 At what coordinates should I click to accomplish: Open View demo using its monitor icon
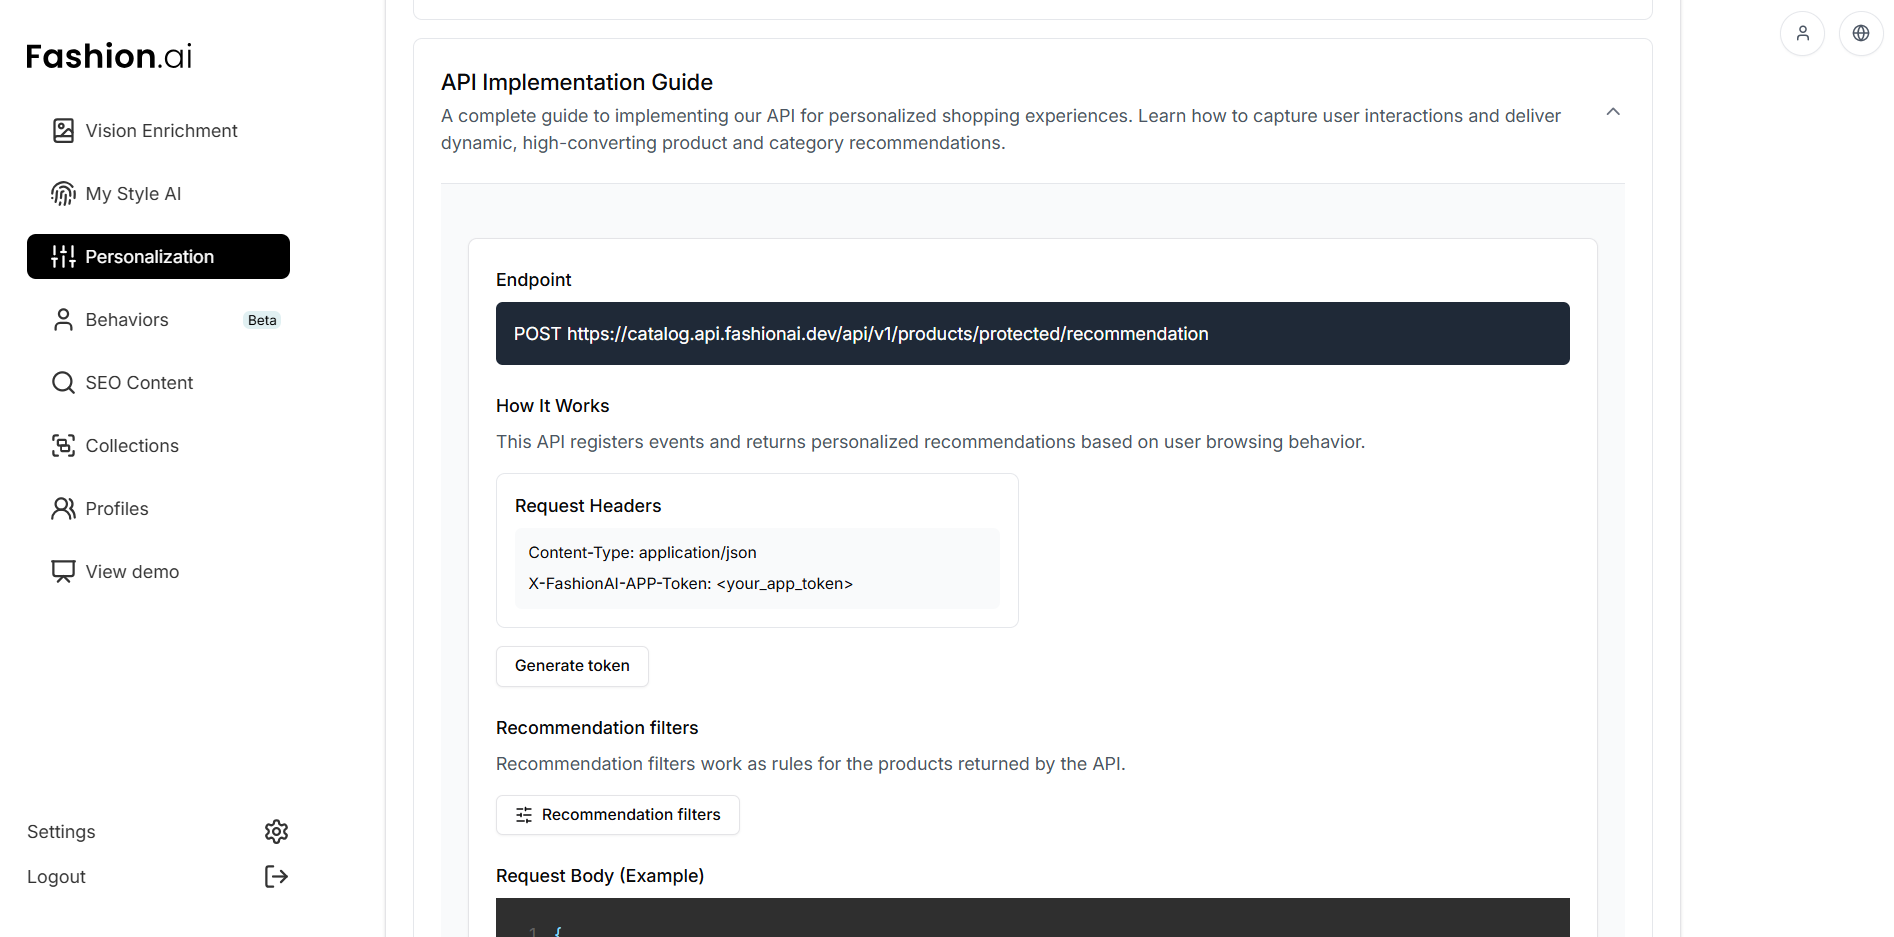coord(63,571)
